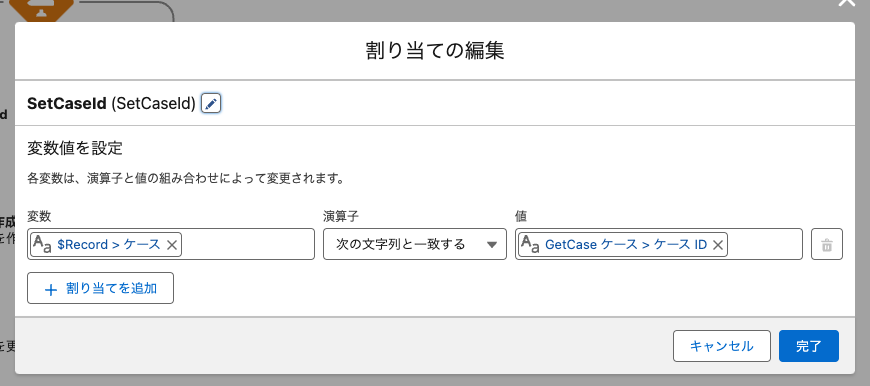This screenshot has height=386, width=870.
Task: Click the Aa text icon in the GetCase pill
Action: pos(531,244)
